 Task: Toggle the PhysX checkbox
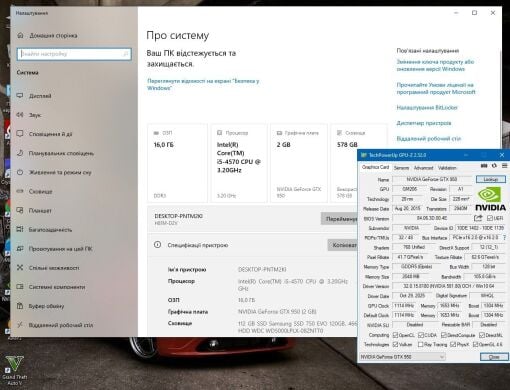pos(453,344)
